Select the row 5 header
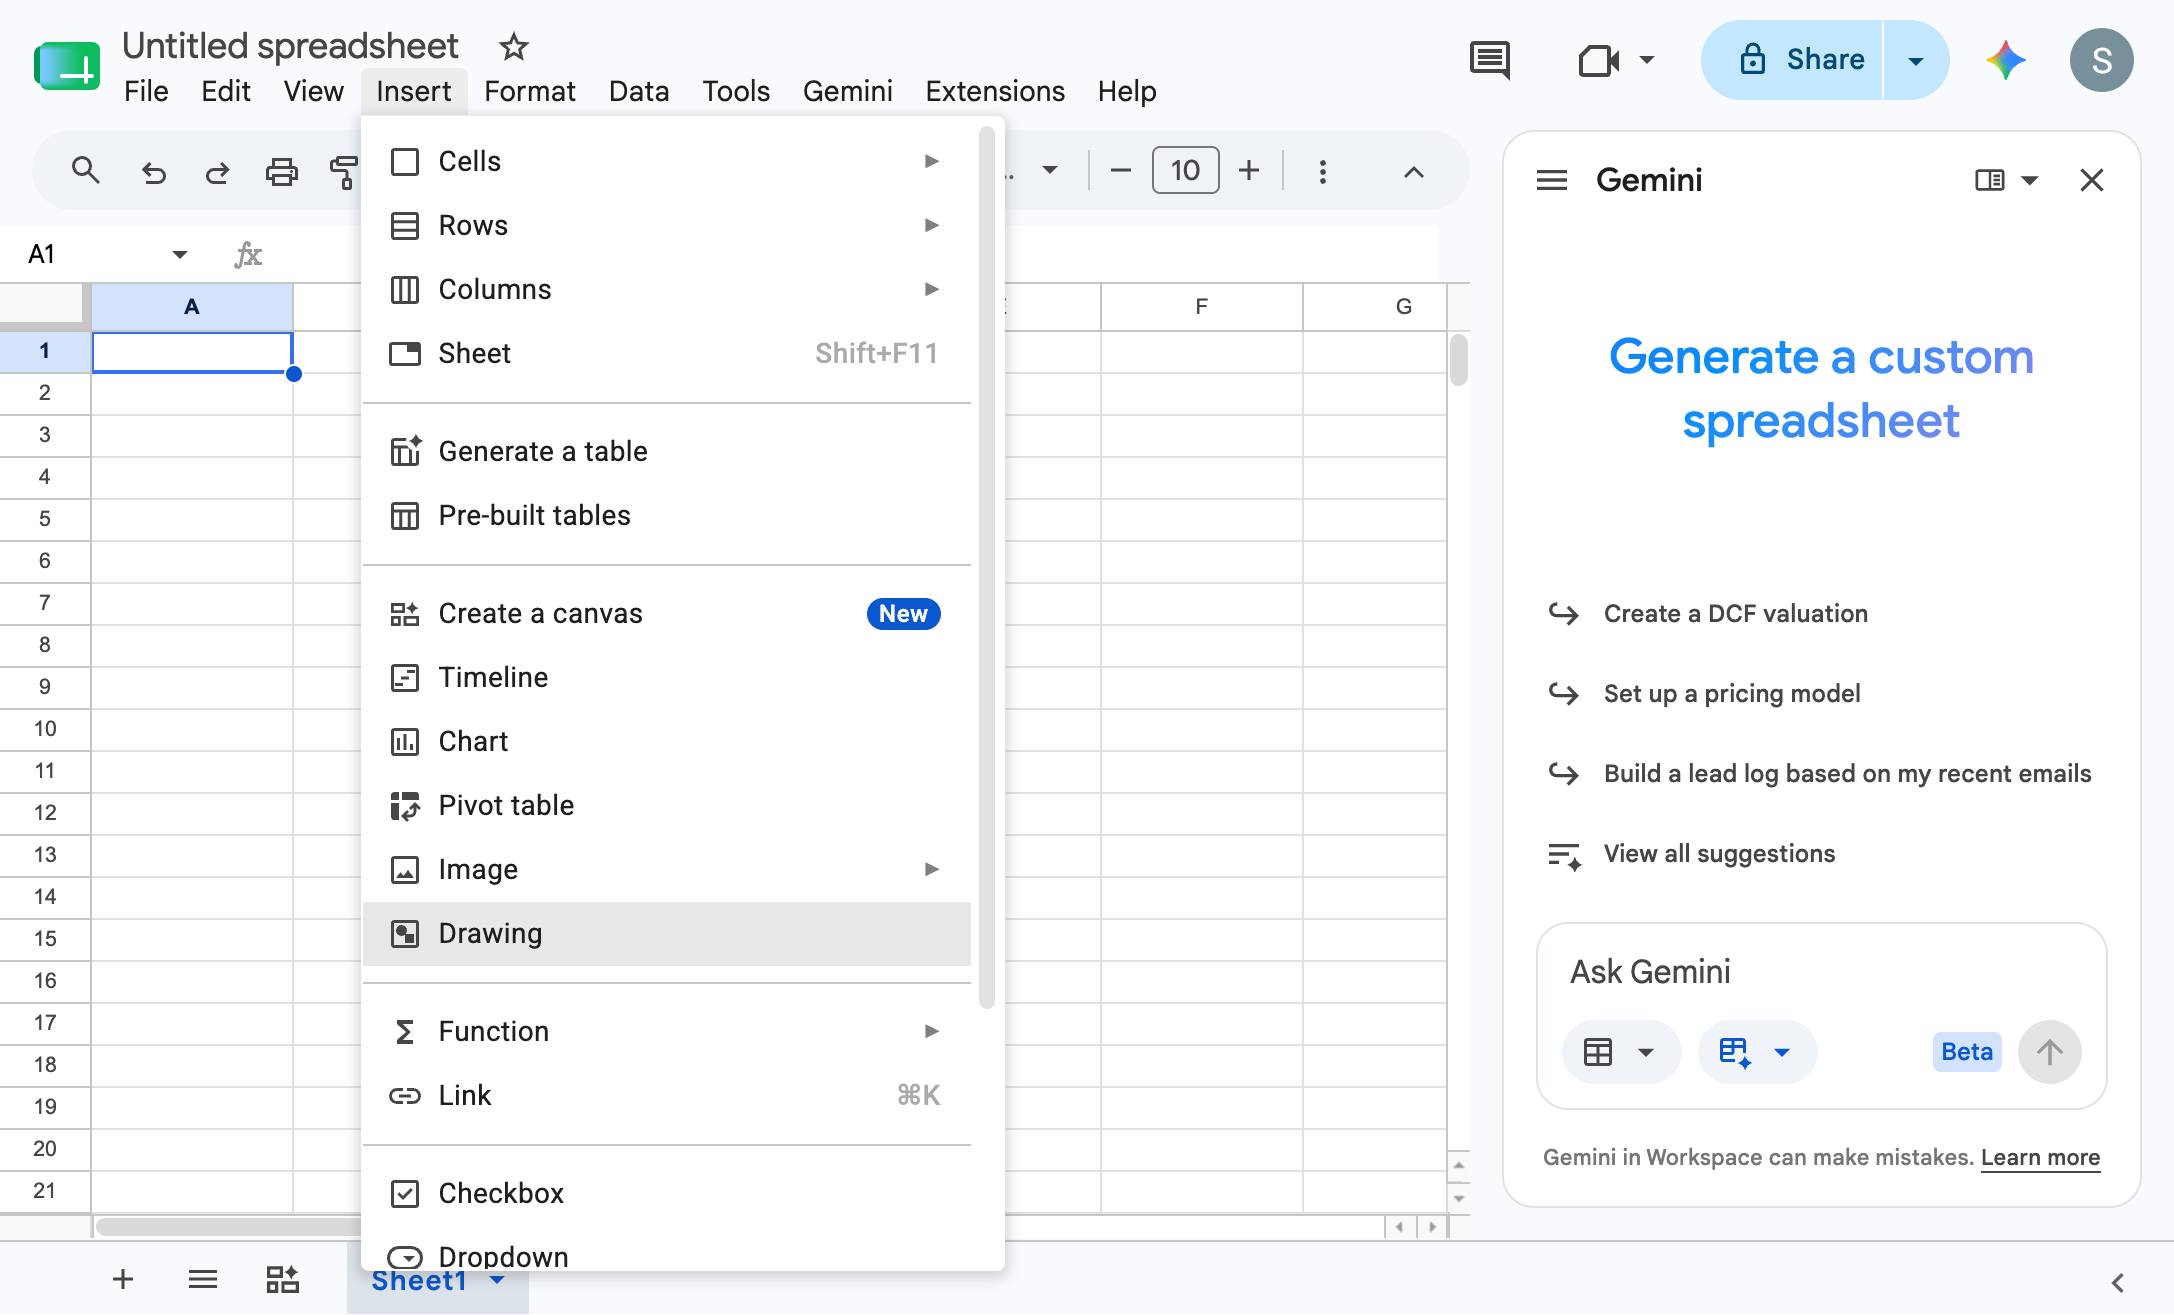 pyautogui.click(x=45, y=518)
